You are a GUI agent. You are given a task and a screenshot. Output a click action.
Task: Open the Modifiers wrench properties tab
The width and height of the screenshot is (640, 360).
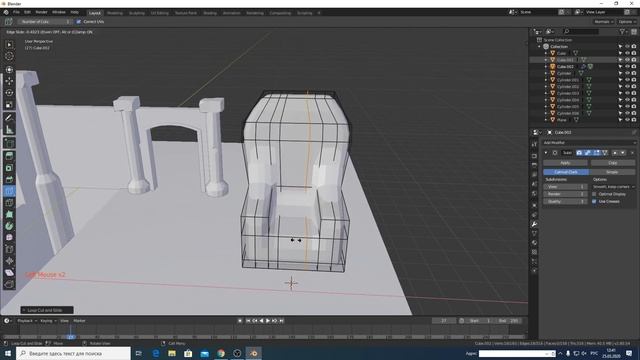534,224
